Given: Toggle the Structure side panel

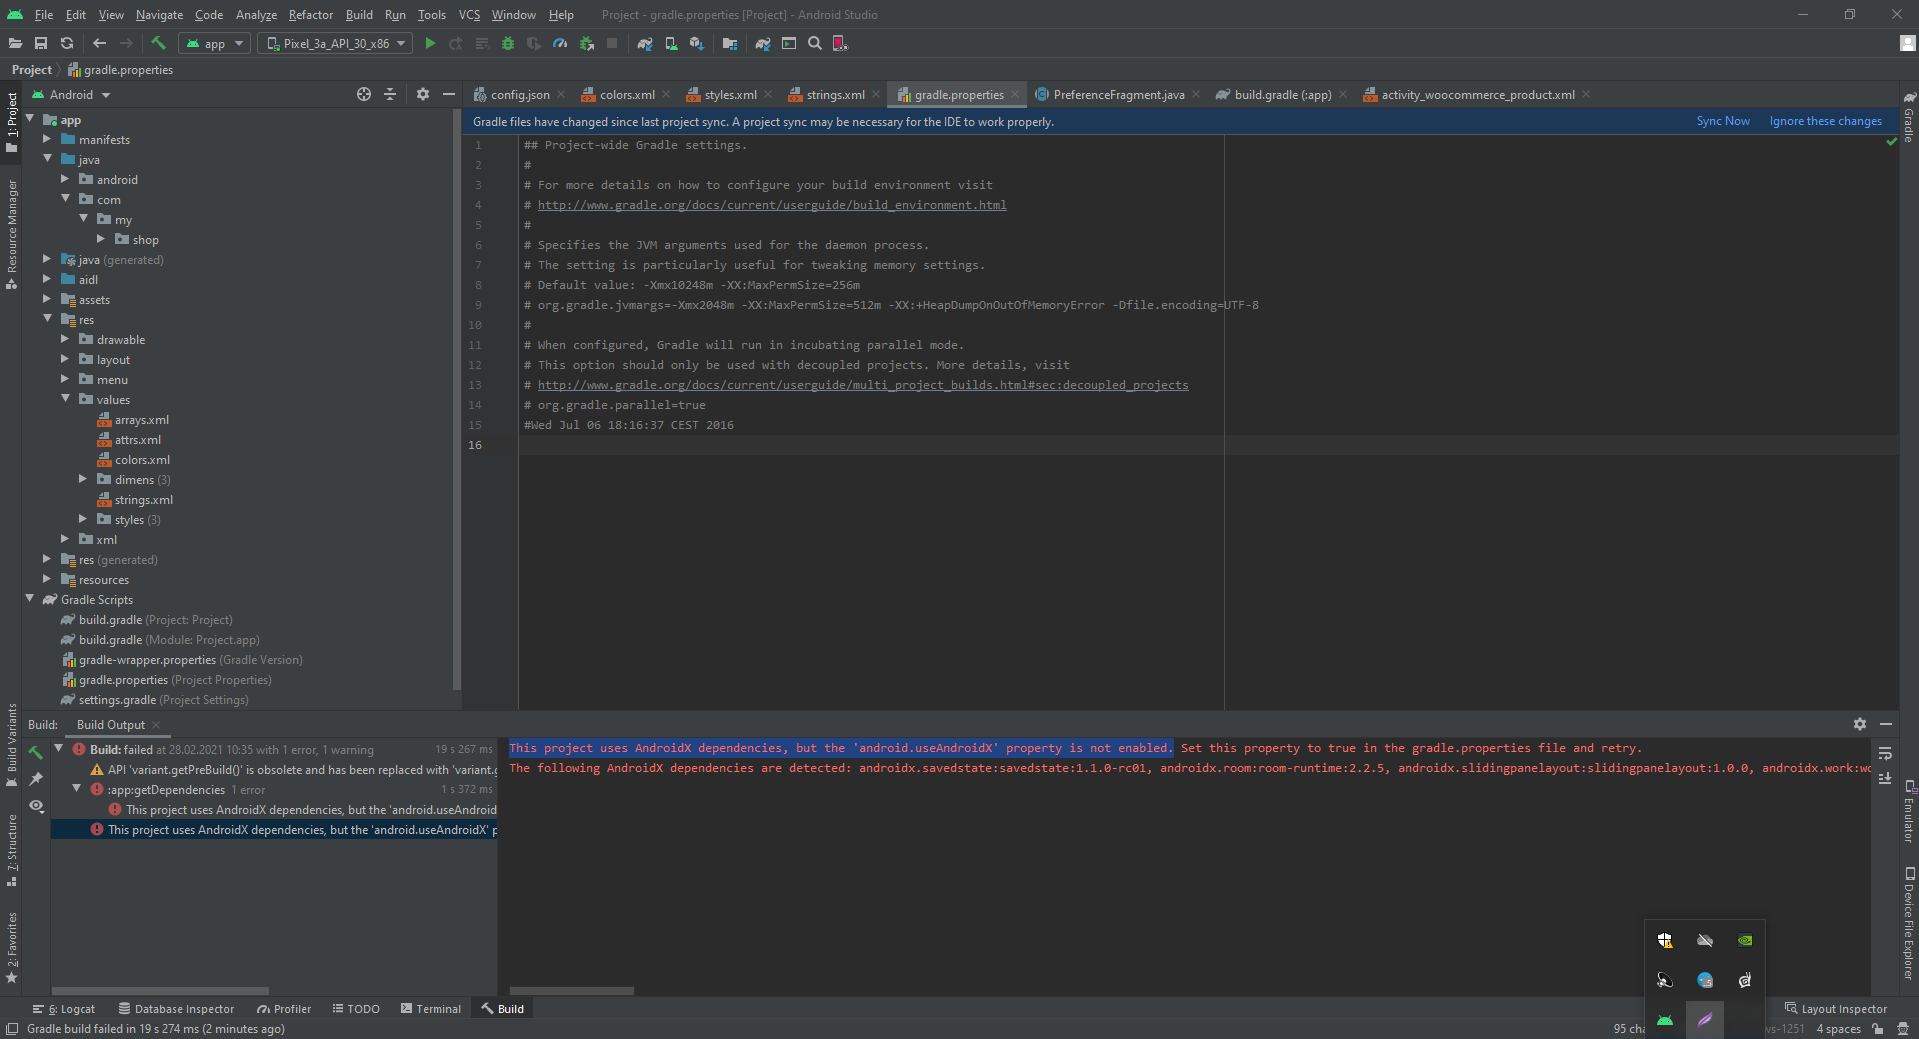Looking at the screenshot, I should (12, 851).
